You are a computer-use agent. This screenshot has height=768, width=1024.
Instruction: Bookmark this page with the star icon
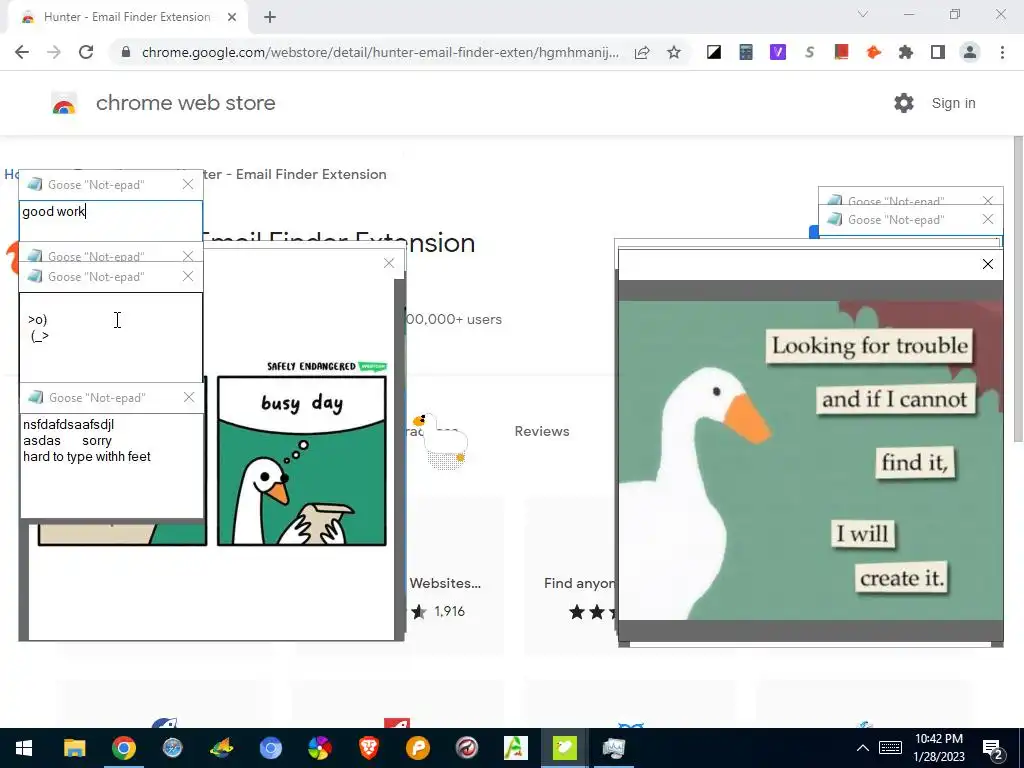(674, 52)
